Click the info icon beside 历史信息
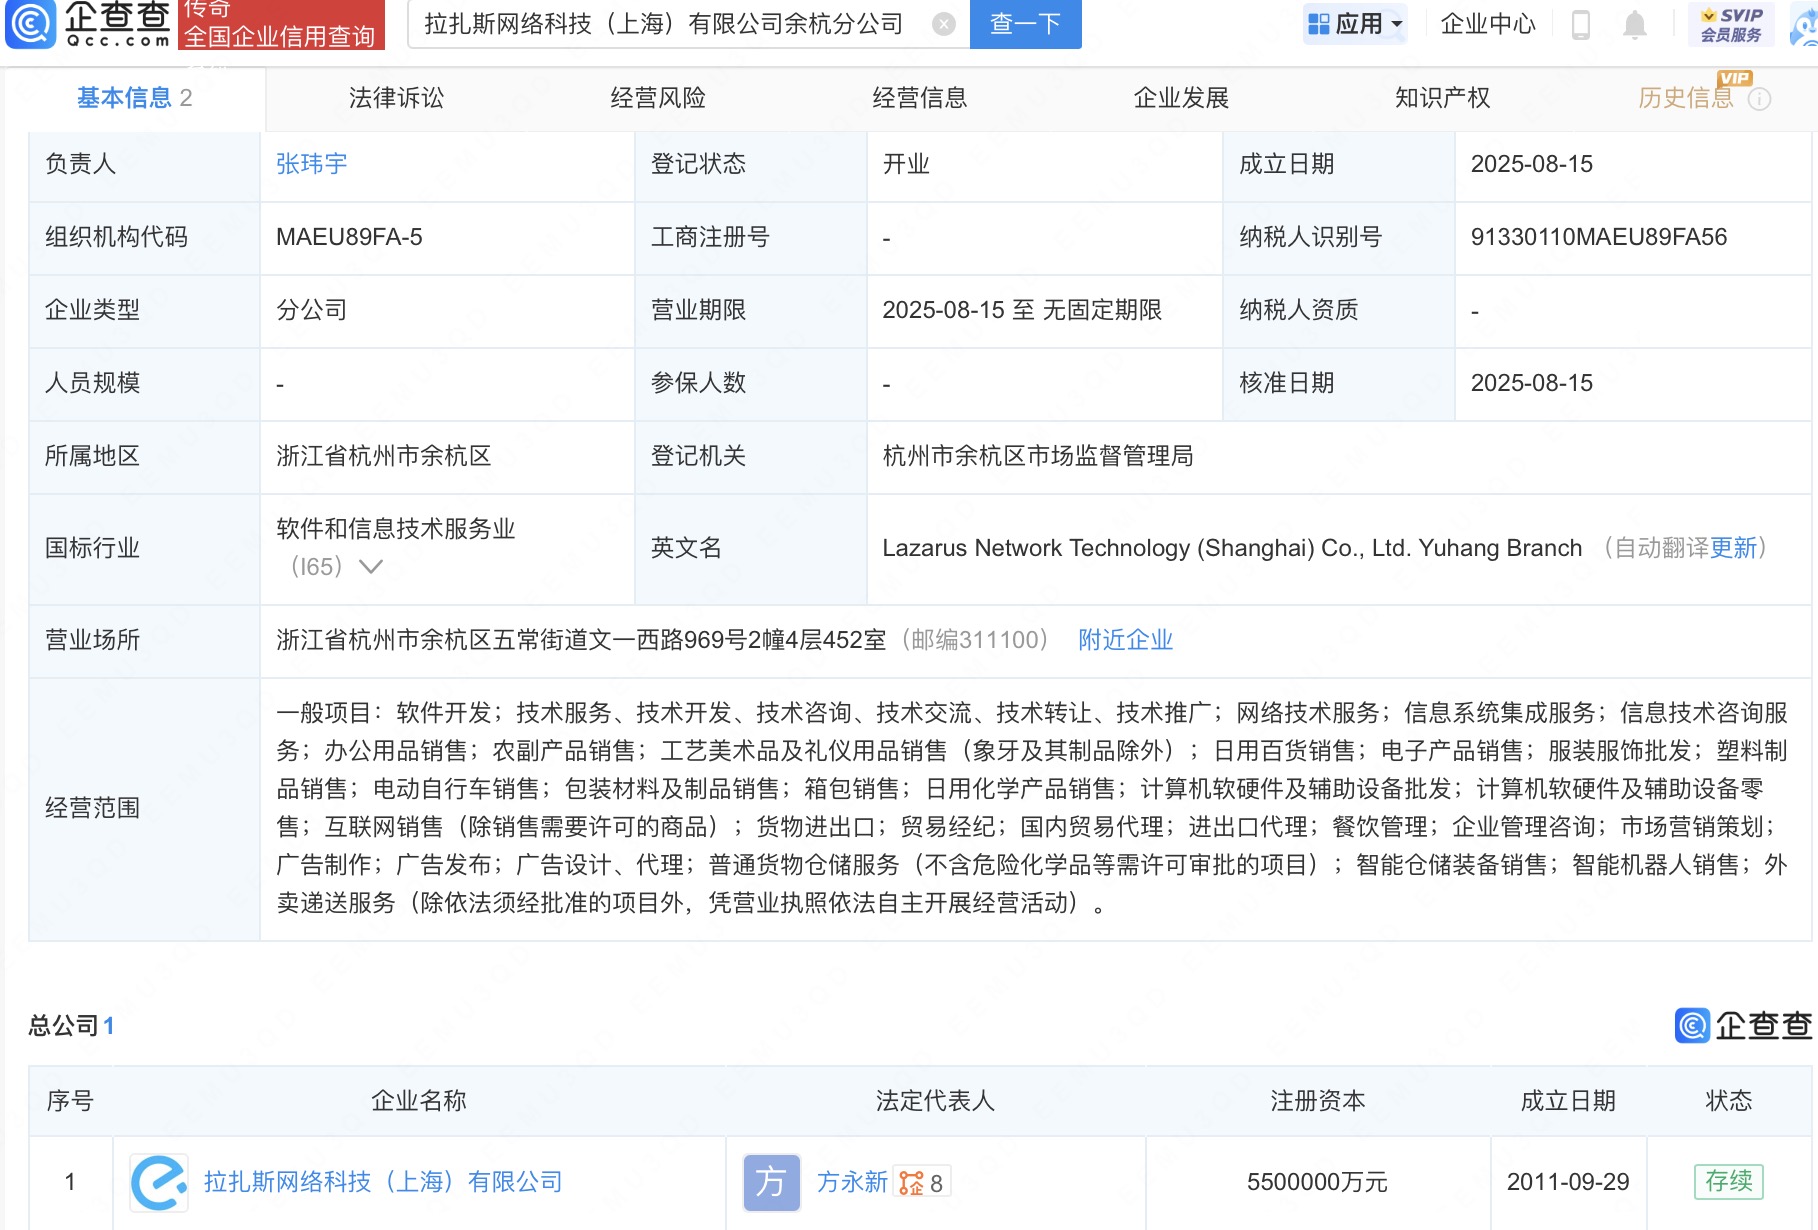This screenshot has width=1818, height=1230. coord(1760,99)
